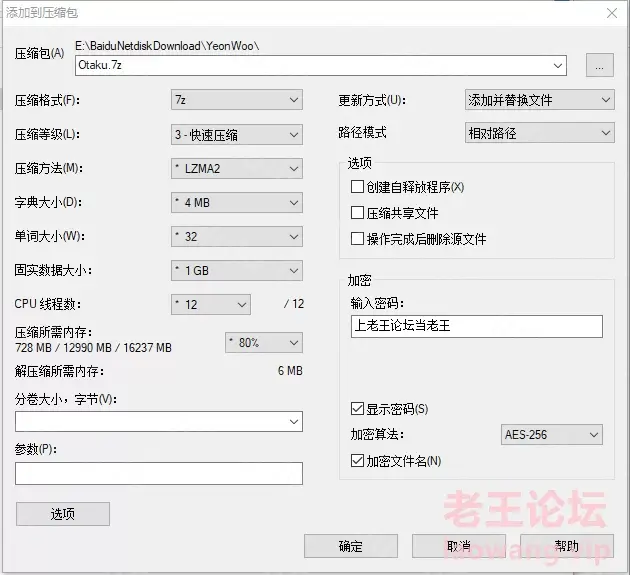Screen dimensions: 630x575
Task: Check 操作完成后删除源文件 option
Action: 357,239
